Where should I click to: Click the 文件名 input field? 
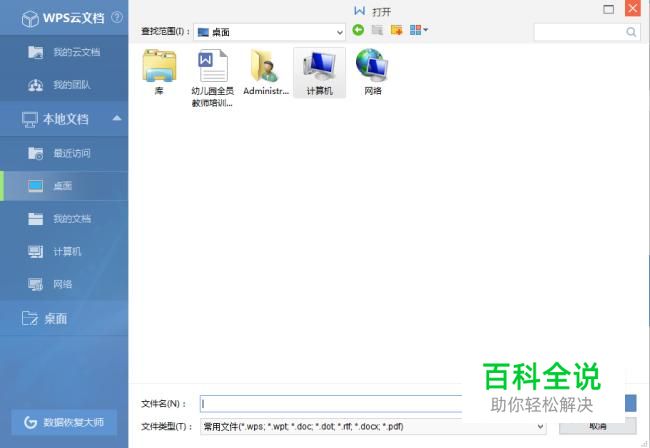331,404
